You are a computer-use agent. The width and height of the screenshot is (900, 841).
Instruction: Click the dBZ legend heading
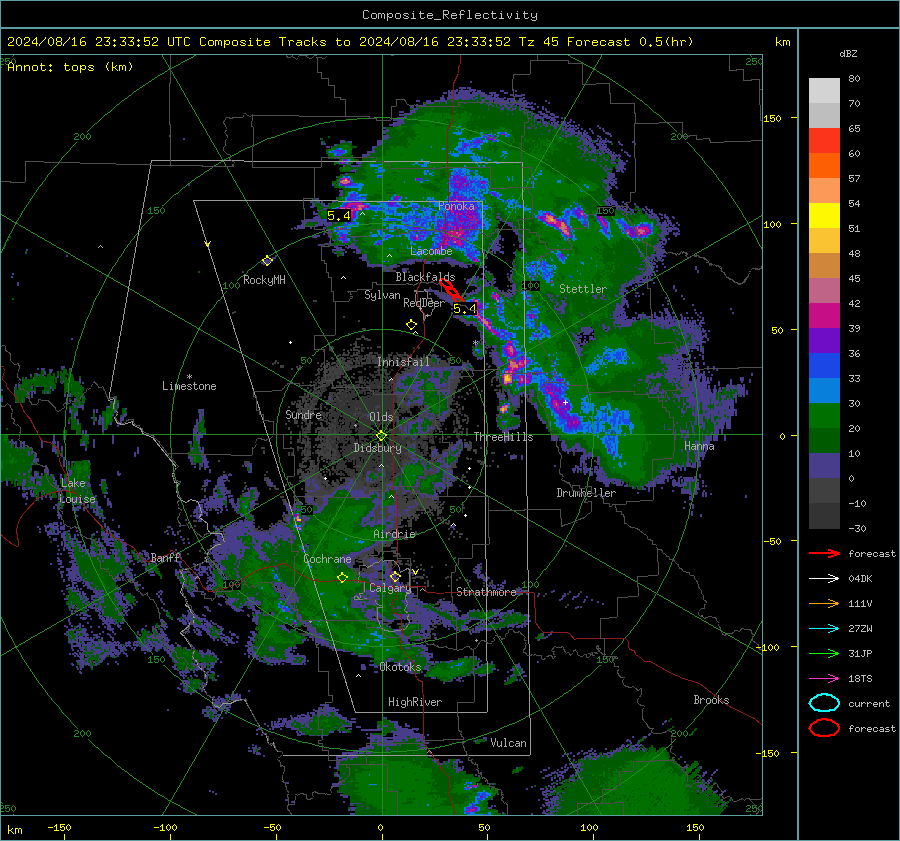click(848, 54)
